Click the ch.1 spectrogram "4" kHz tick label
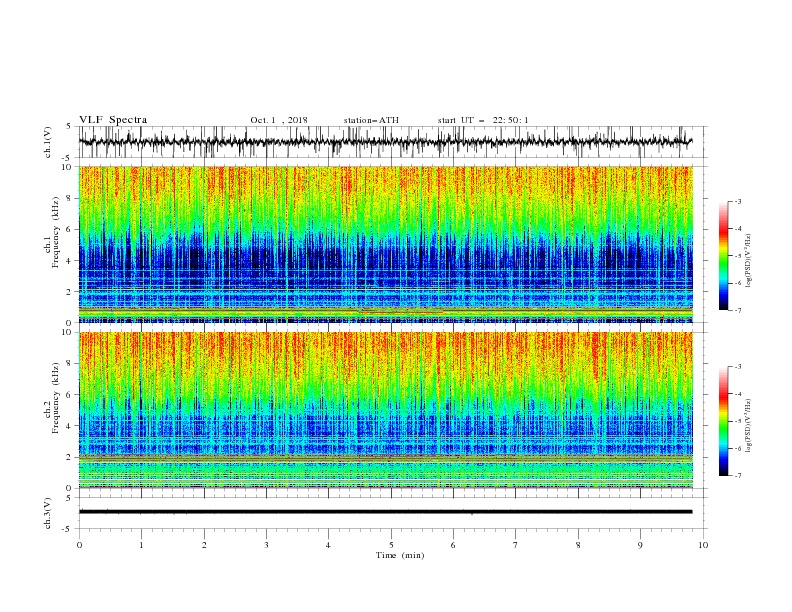 [70, 261]
